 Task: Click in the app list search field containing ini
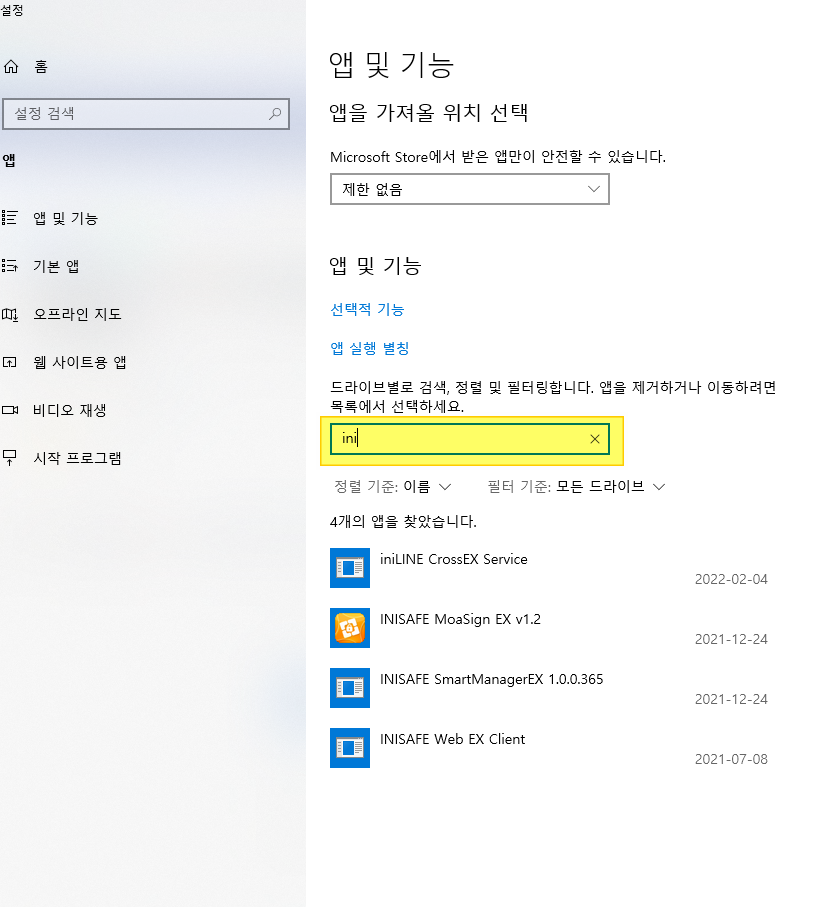click(470, 439)
